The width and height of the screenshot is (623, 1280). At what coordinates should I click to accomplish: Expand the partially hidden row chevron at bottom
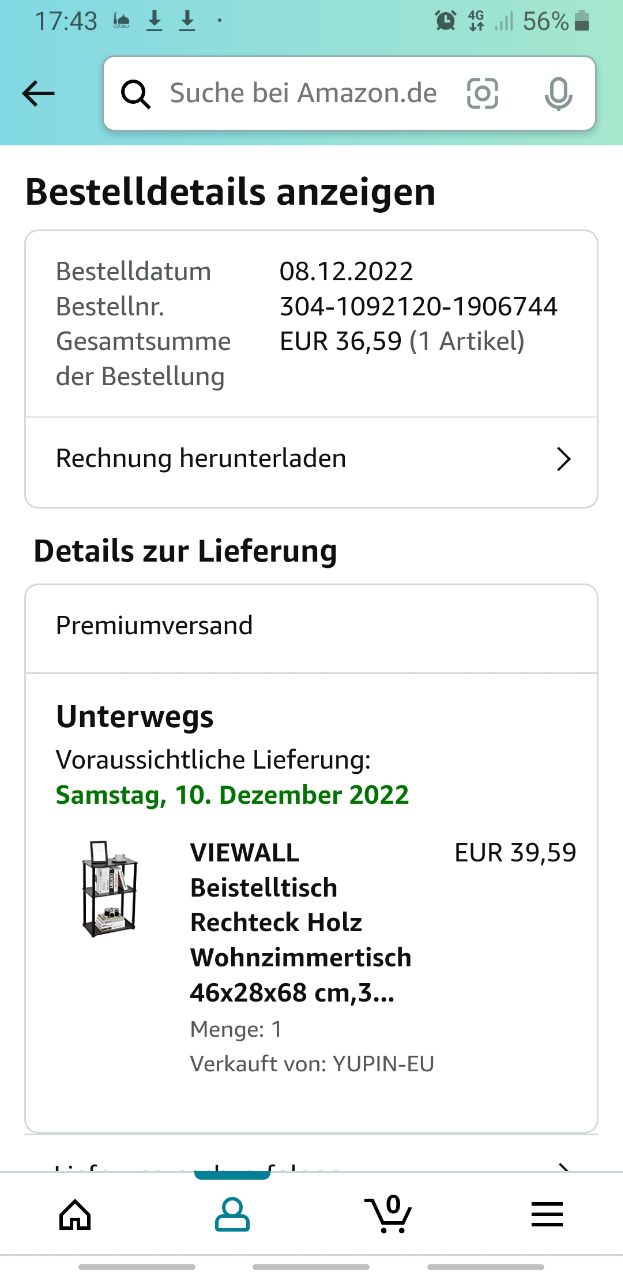pos(564,1168)
